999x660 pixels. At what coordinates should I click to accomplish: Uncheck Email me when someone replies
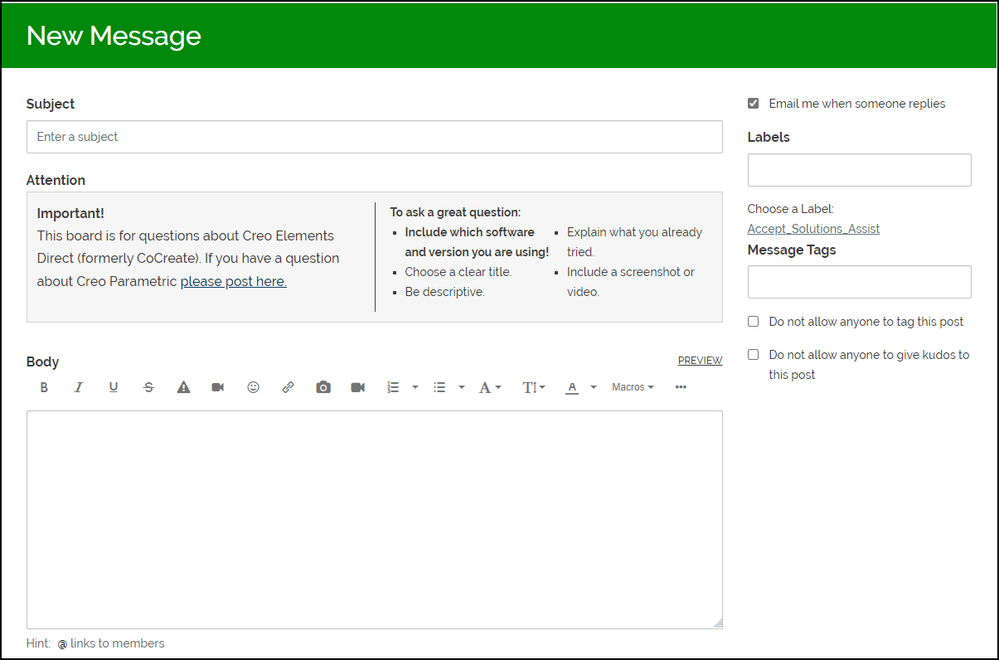coord(753,103)
